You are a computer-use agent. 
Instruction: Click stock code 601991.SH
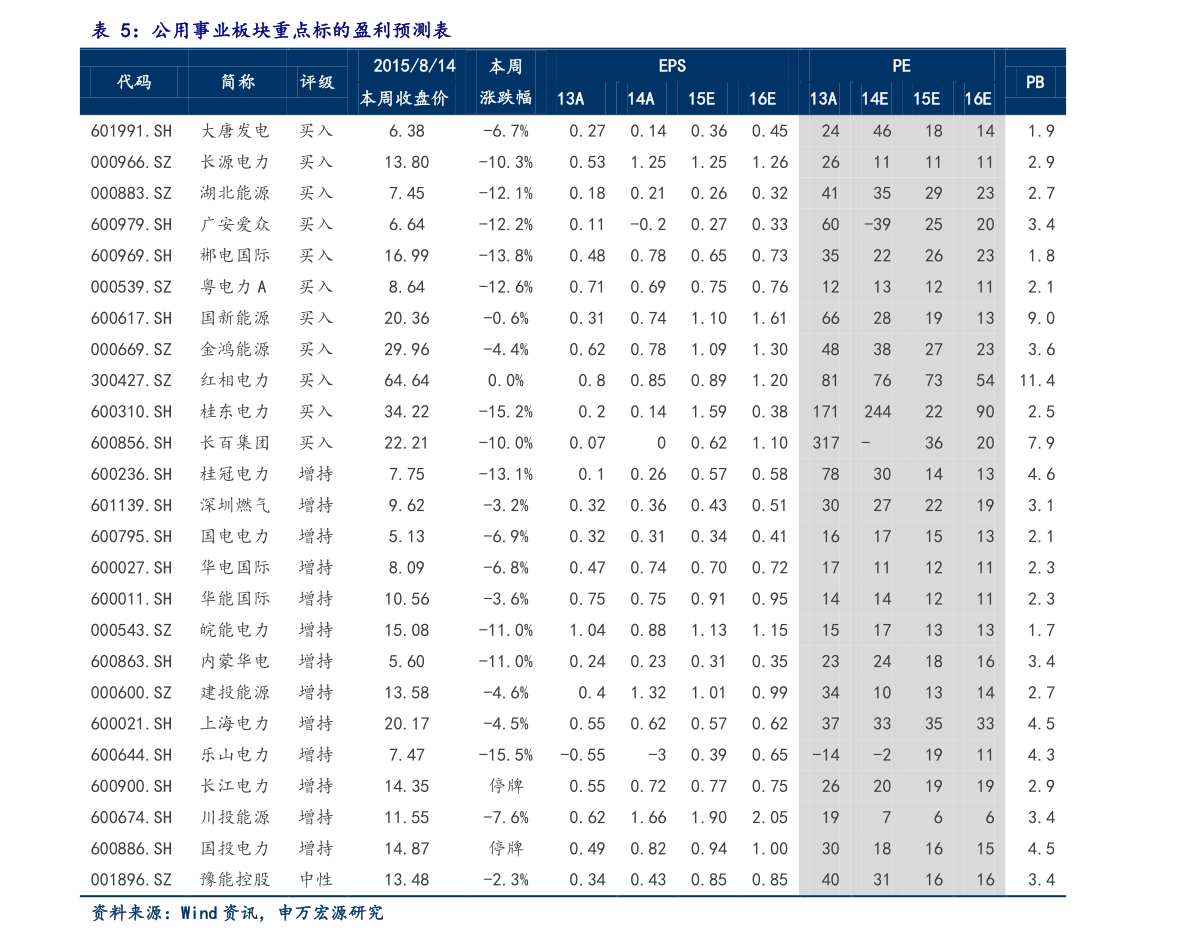click(x=131, y=131)
